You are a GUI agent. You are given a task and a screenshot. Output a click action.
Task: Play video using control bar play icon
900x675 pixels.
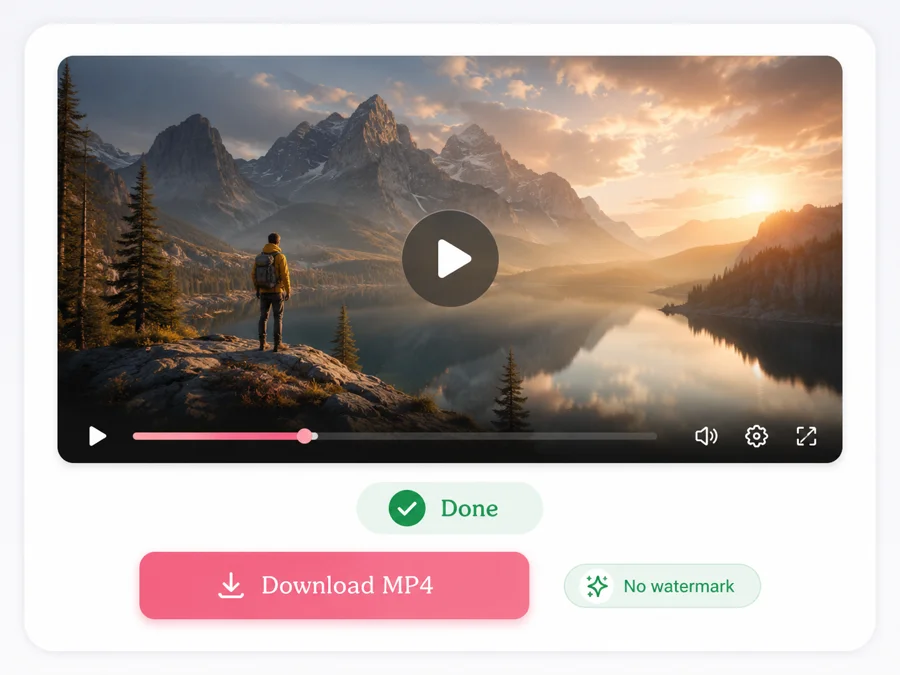coord(98,436)
